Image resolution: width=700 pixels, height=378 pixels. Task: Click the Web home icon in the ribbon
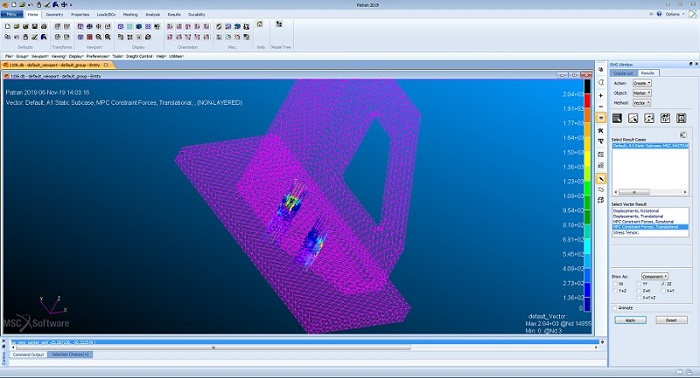pyautogui.click(x=260, y=24)
